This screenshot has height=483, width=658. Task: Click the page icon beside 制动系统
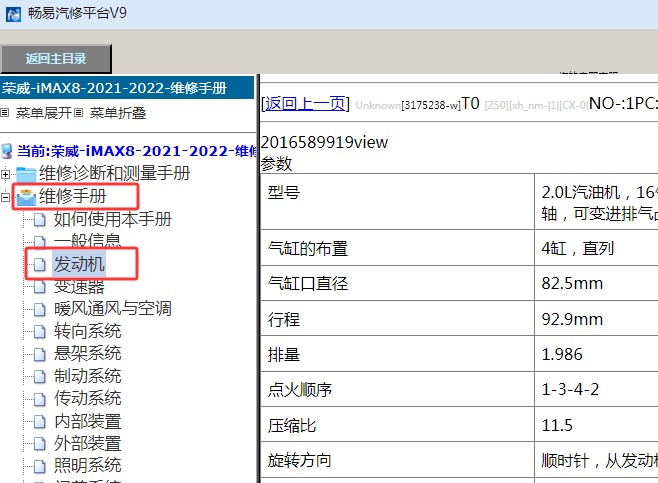coord(39,377)
